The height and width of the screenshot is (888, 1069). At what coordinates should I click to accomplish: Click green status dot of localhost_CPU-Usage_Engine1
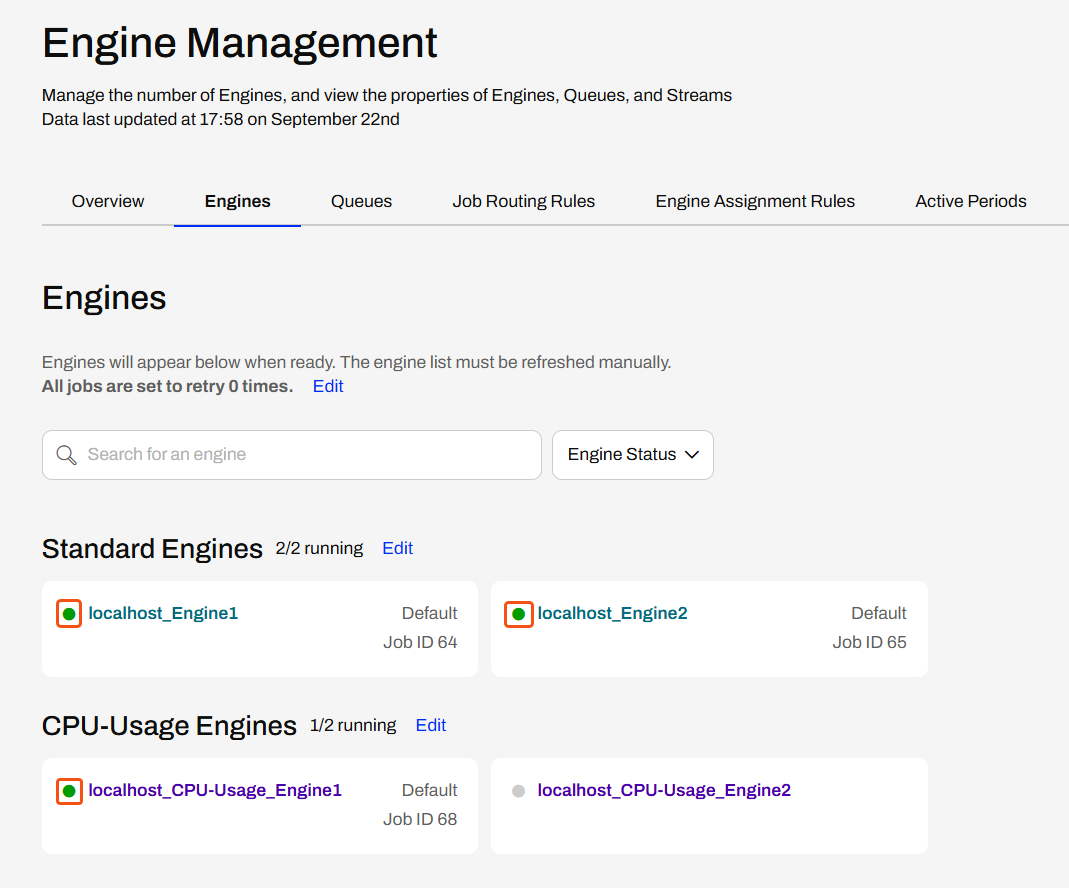pos(69,791)
